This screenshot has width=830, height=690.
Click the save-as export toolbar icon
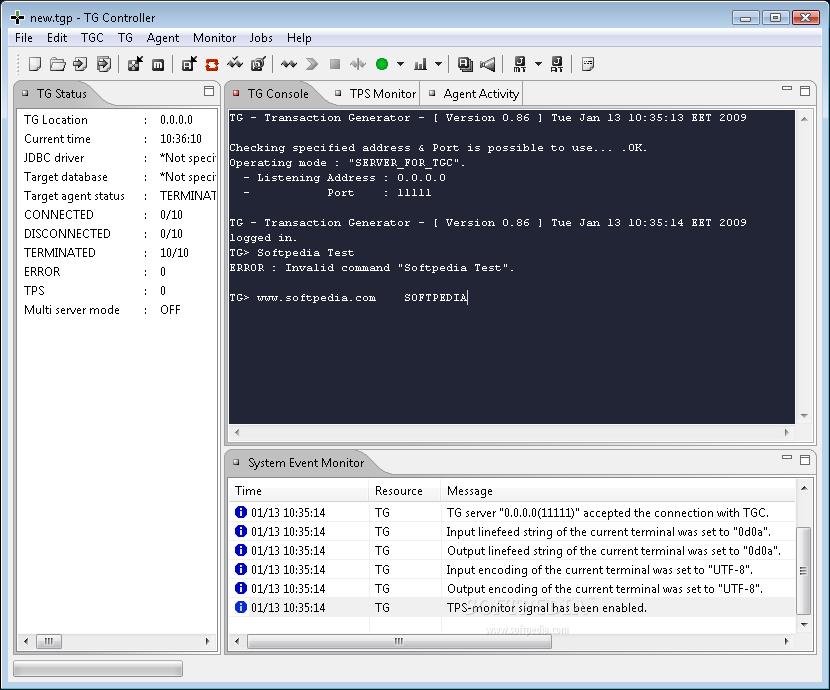[104, 65]
